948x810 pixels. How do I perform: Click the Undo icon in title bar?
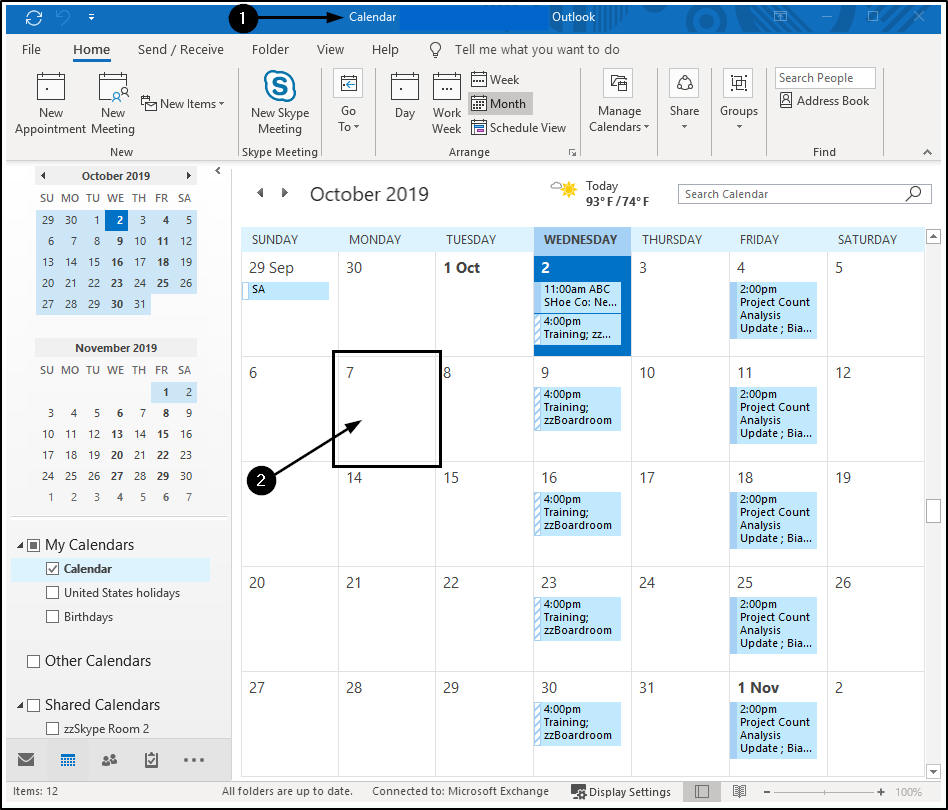point(63,18)
